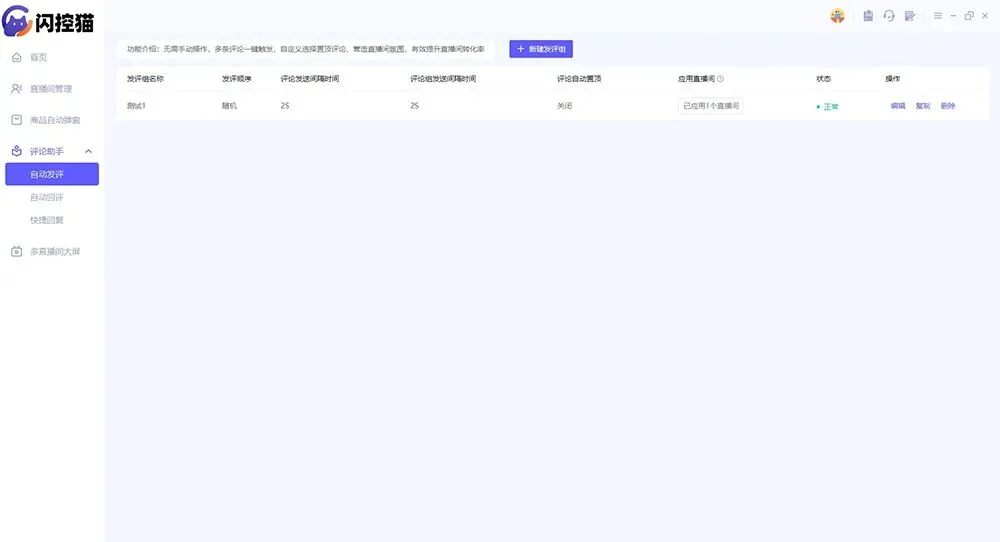Click the clipboard document icon in title bar

click(x=868, y=16)
